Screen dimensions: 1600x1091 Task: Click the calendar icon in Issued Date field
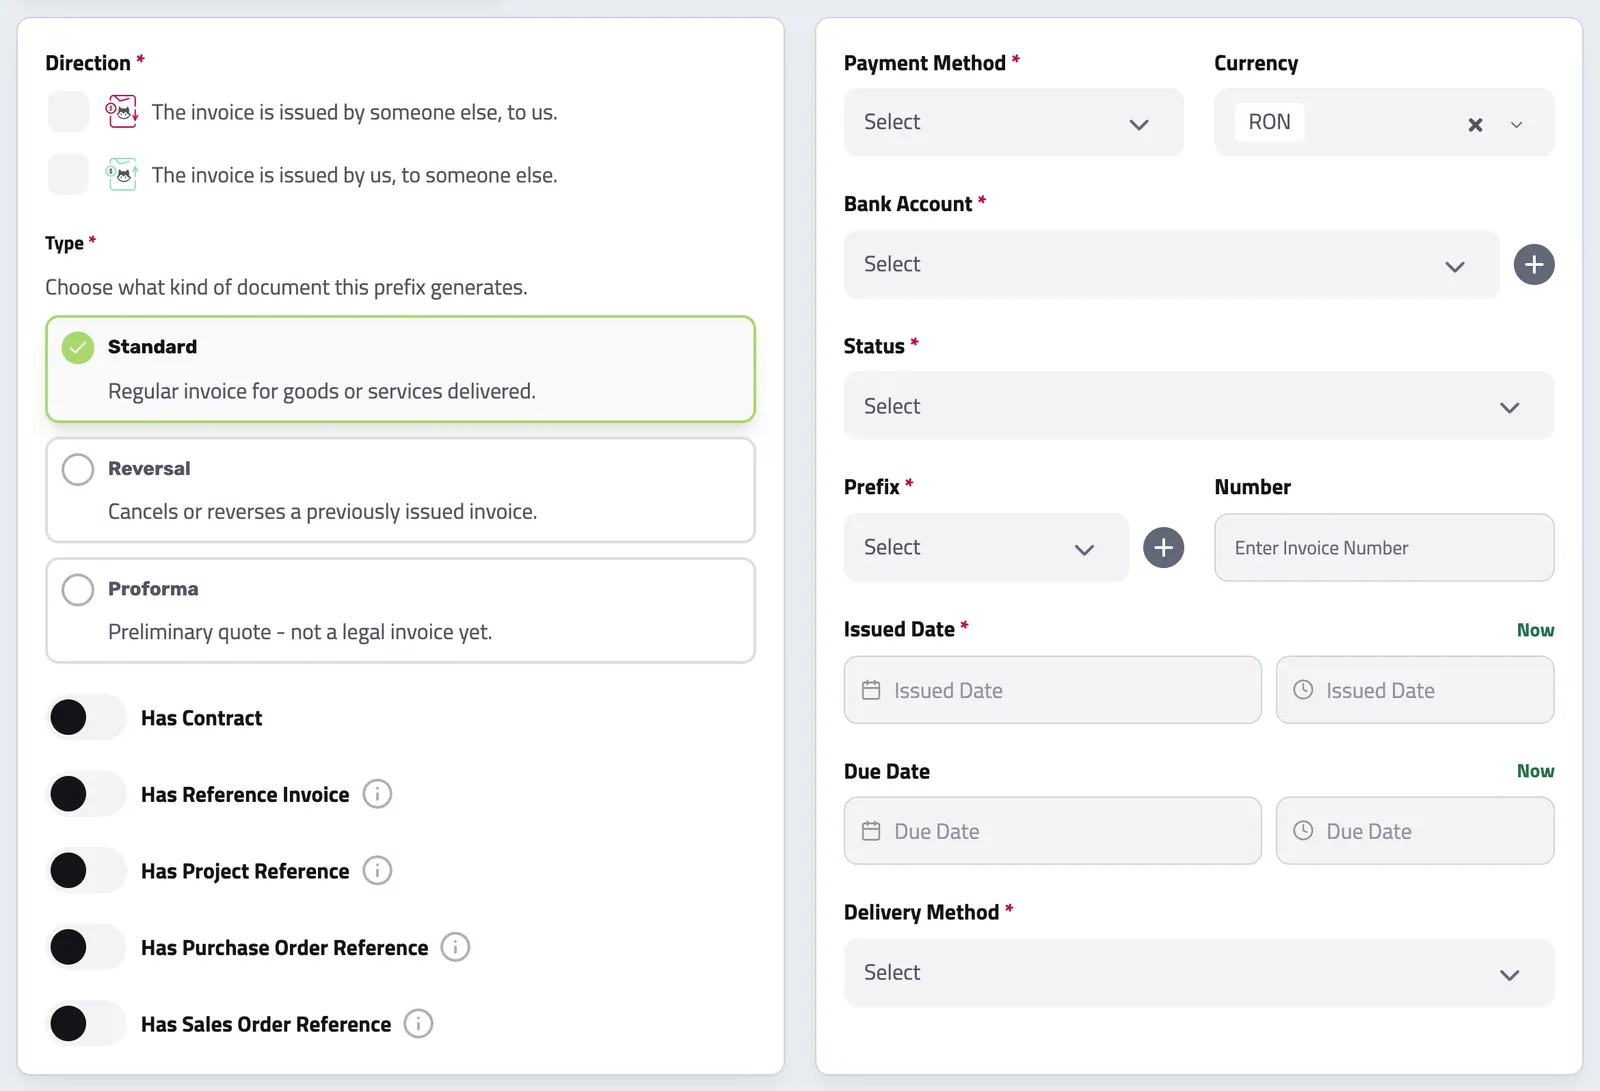tap(871, 690)
